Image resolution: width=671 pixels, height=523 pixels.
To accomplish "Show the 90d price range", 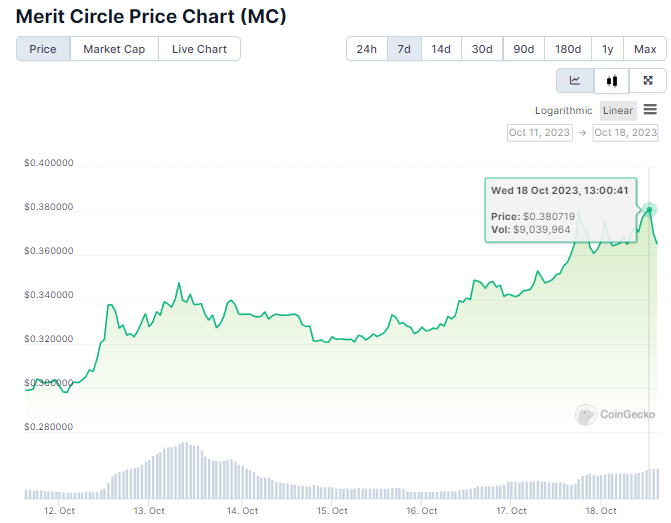I will click(523, 49).
